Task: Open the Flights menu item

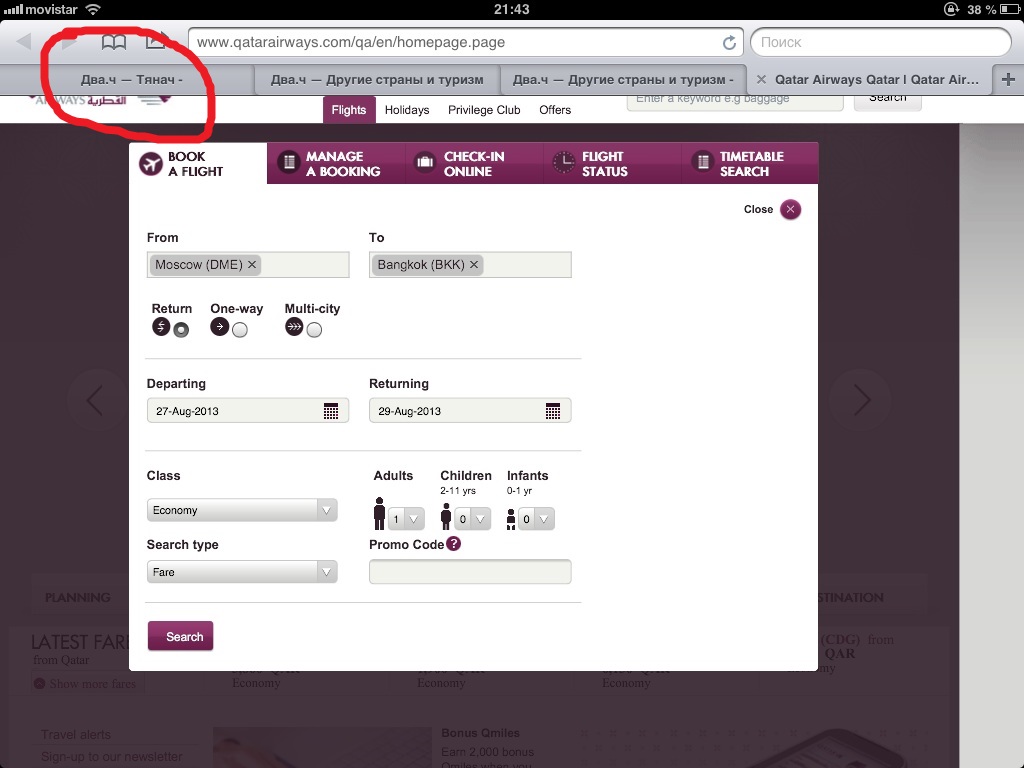Action: coord(349,110)
